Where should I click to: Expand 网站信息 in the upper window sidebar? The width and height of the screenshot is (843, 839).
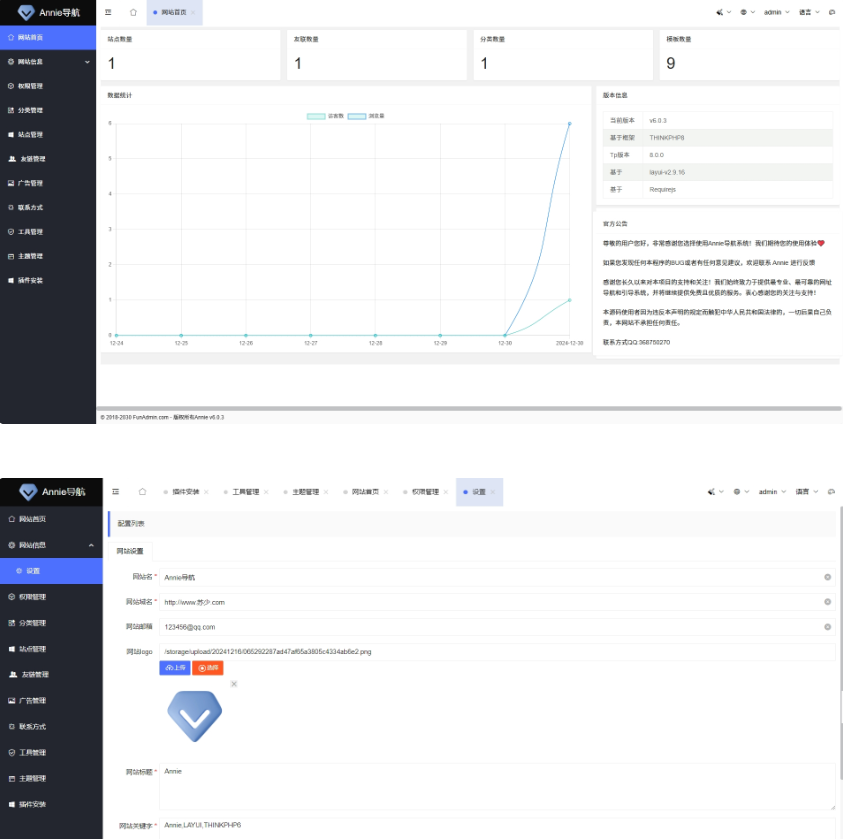point(48,62)
